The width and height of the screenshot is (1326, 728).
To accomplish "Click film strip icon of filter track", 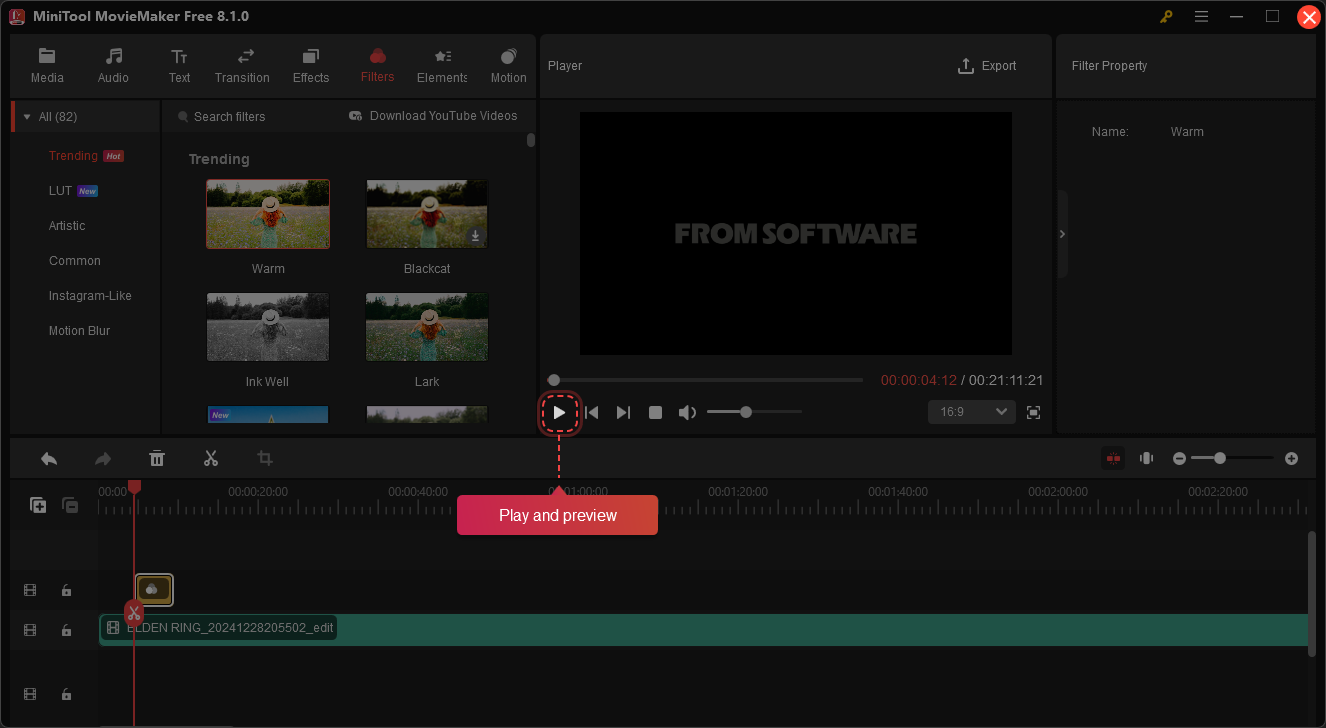I will (x=30, y=590).
